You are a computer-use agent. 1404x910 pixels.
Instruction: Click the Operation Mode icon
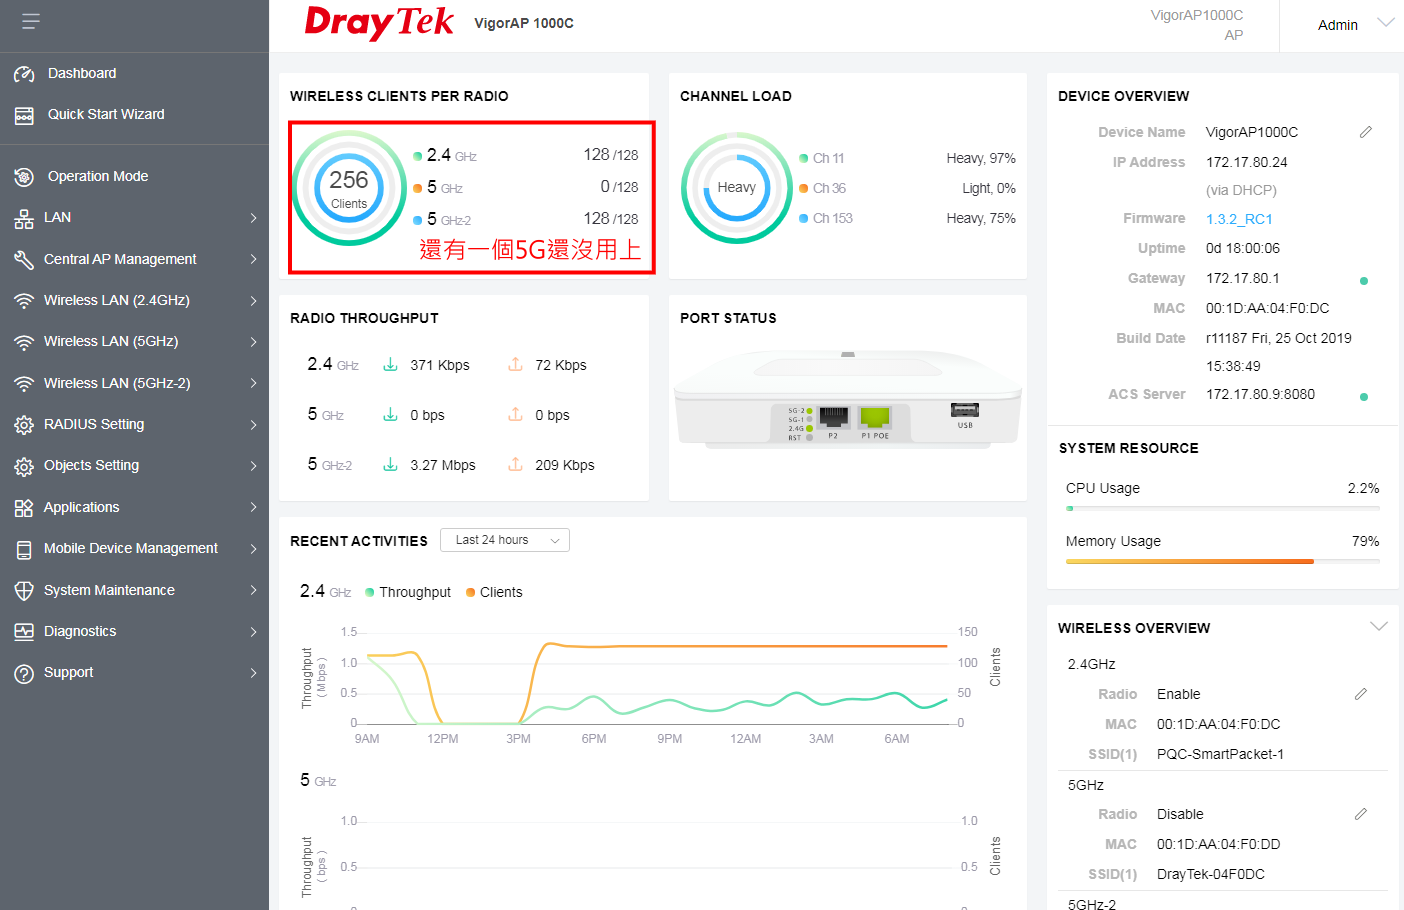tap(24, 177)
